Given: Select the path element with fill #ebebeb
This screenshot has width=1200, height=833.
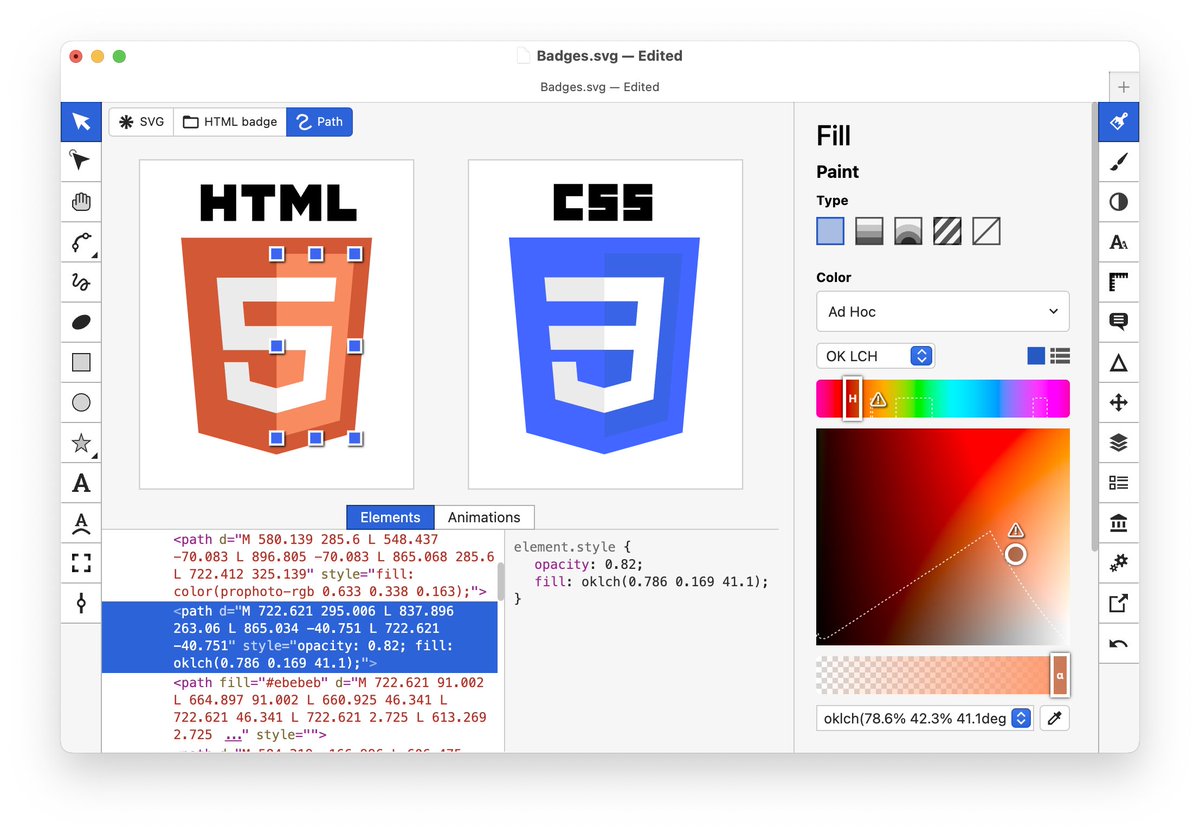Looking at the screenshot, I should (x=300, y=708).
